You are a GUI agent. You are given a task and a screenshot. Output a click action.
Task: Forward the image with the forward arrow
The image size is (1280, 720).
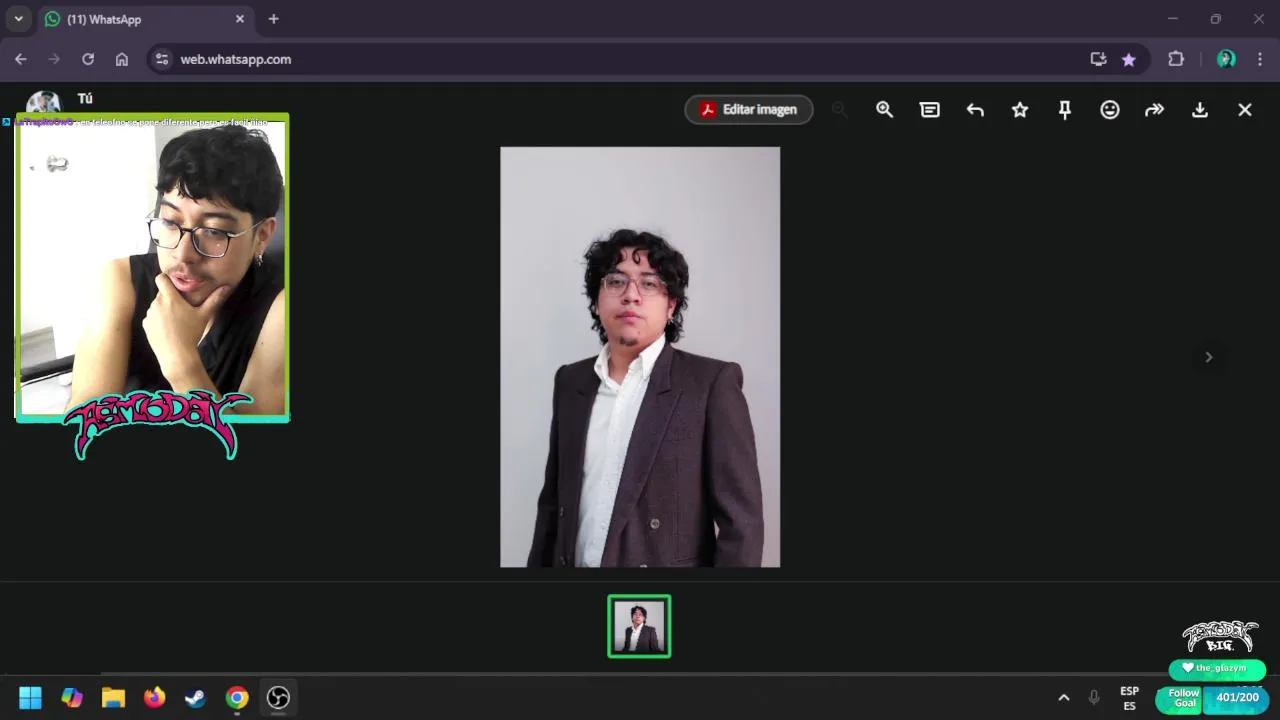(x=1155, y=109)
